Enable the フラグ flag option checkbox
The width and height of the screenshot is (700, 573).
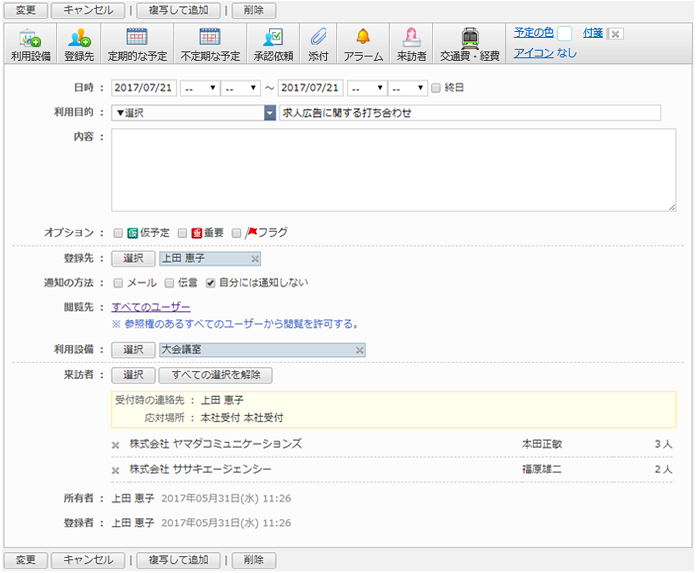coord(237,233)
